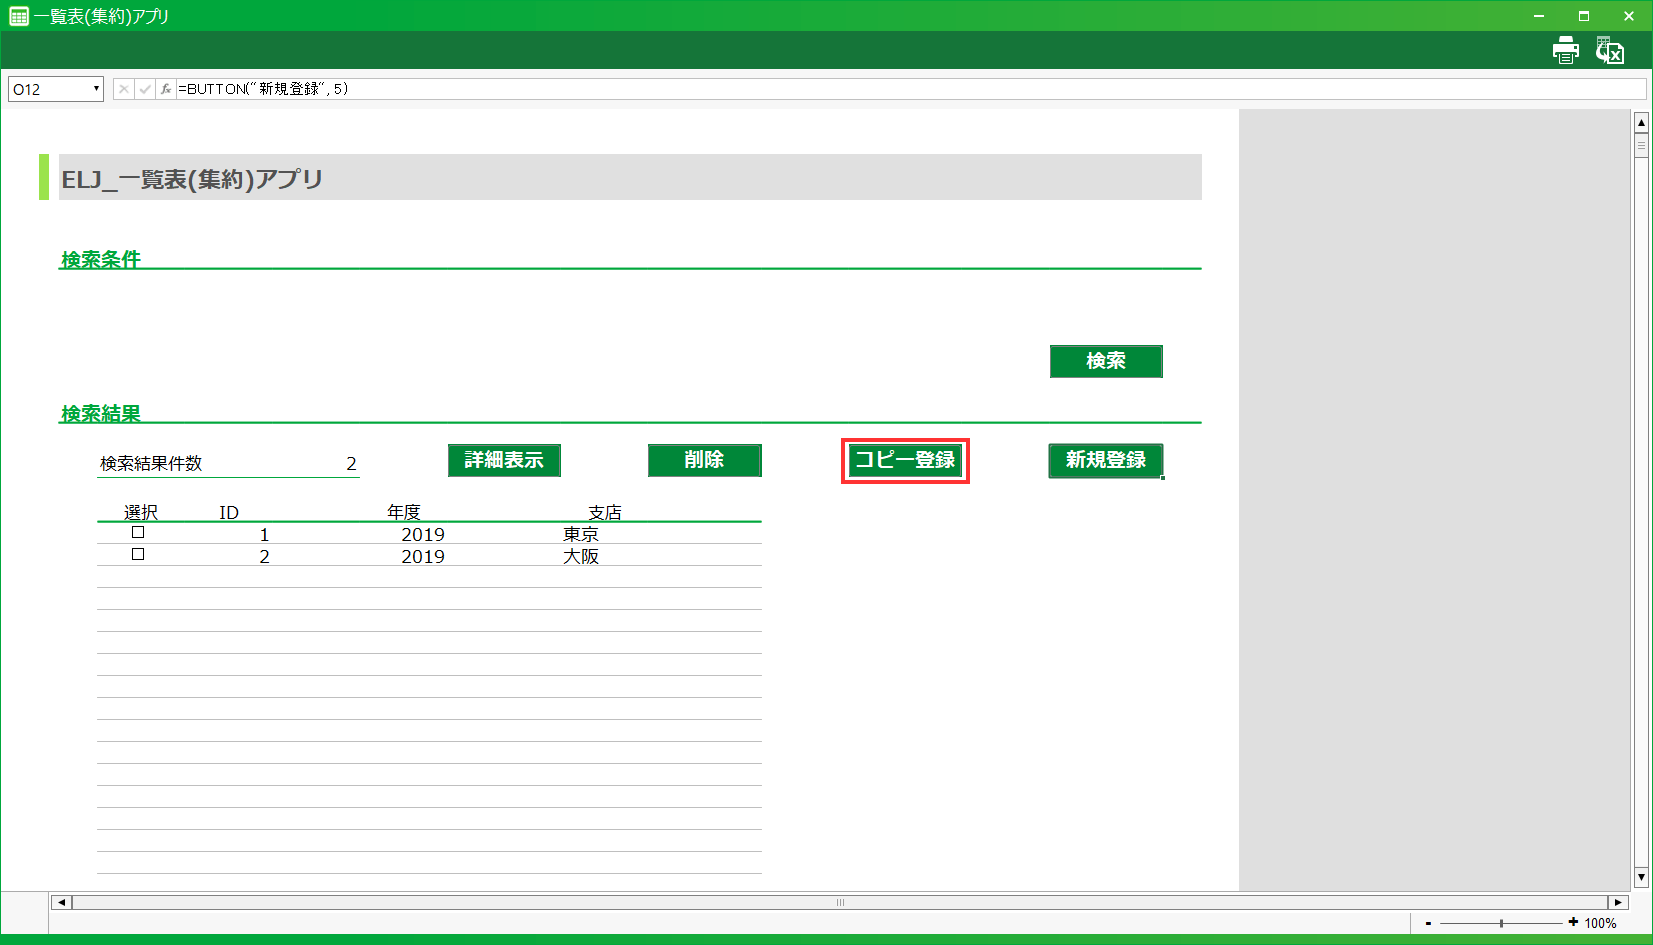1653x945 pixels.
Task: Click into the formula bar text field
Action: pos(900,89)
